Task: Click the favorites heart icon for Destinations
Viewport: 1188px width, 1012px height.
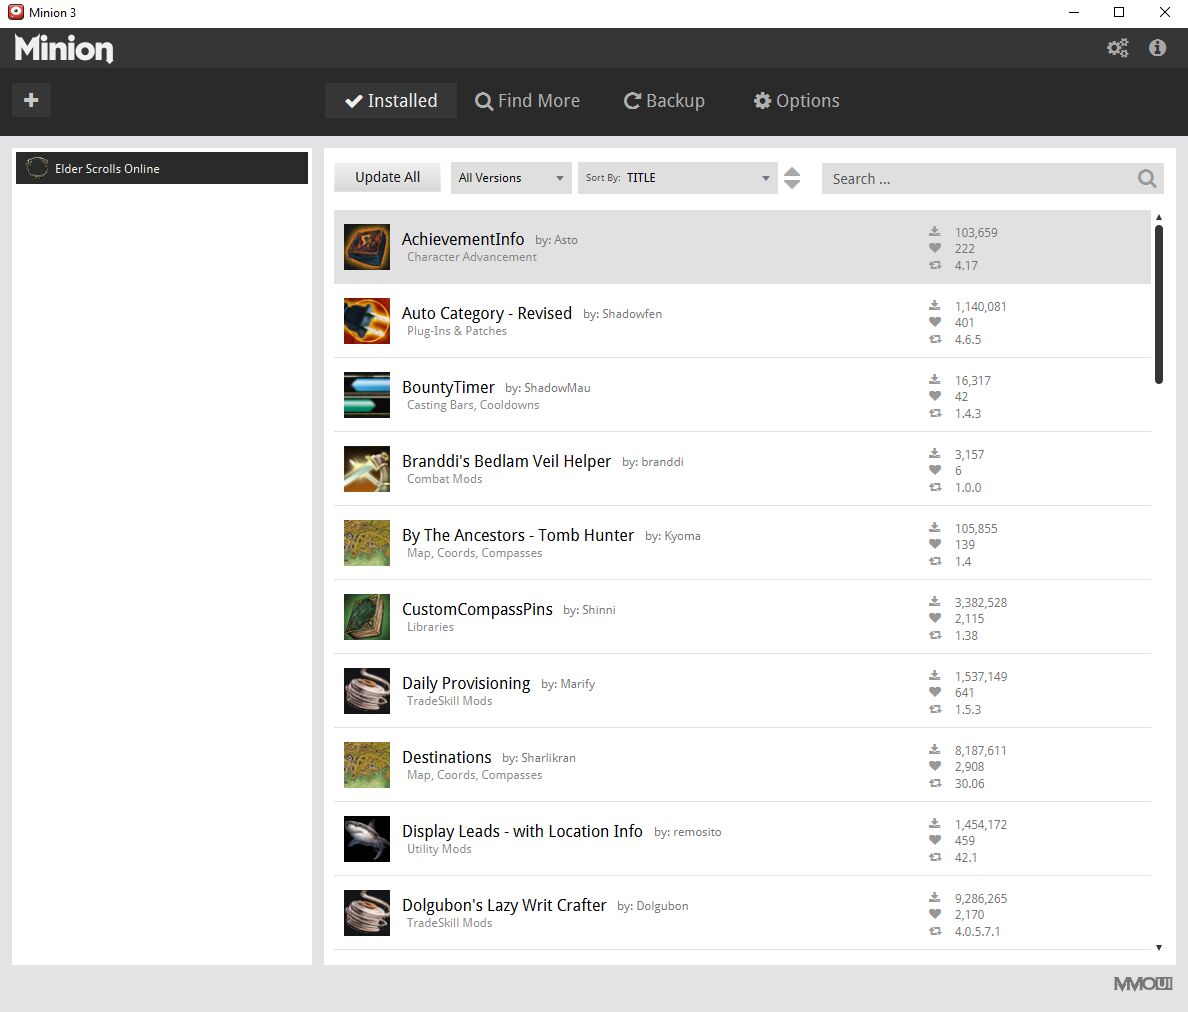Action: point(935,766)
